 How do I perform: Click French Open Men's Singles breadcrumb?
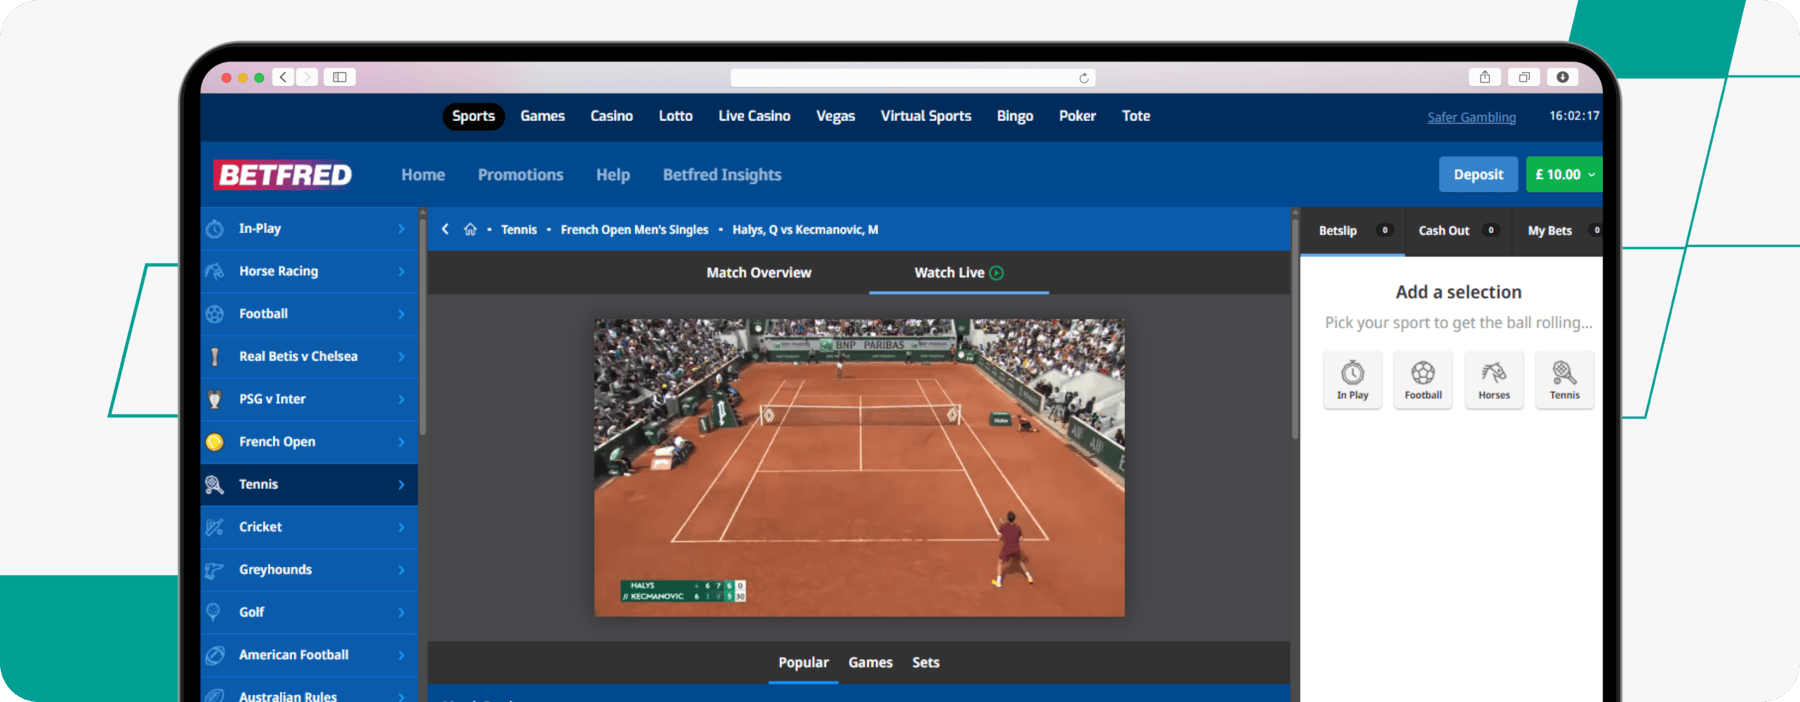click(x=634, y=230)
